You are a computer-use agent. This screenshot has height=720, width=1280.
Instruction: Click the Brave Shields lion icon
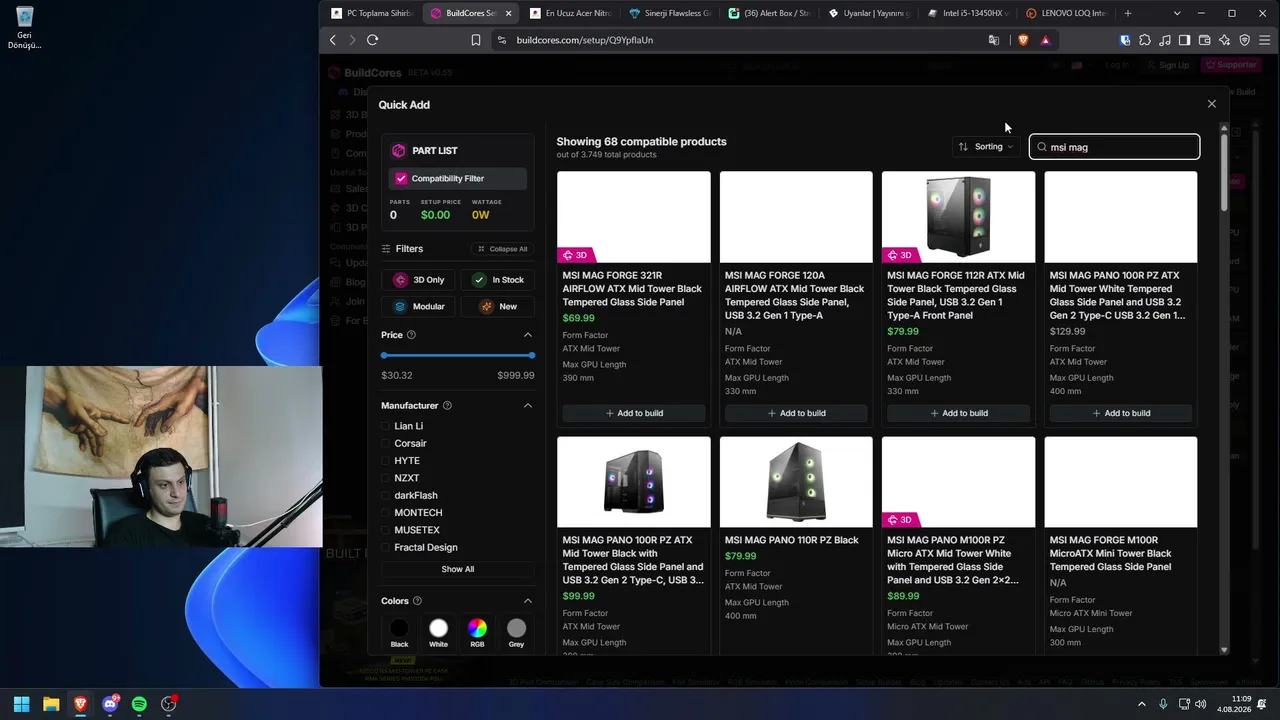point(1023,40)
